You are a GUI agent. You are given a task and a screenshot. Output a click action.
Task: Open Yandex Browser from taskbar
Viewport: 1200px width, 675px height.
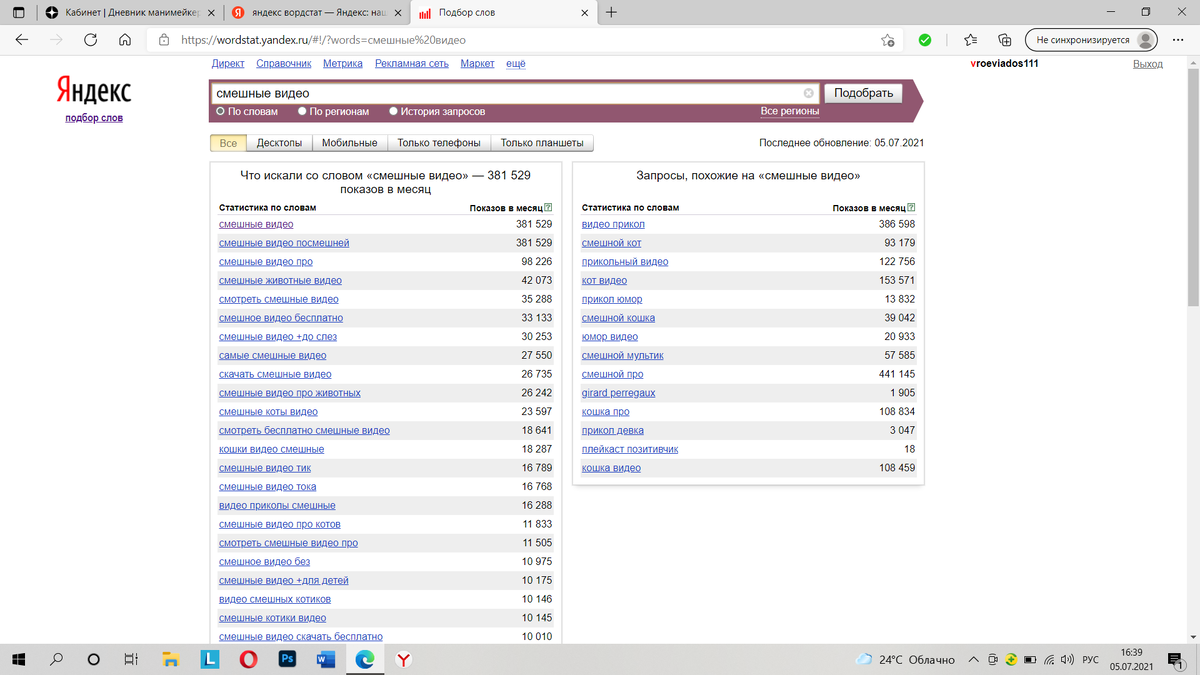click(x=402, y=660)
